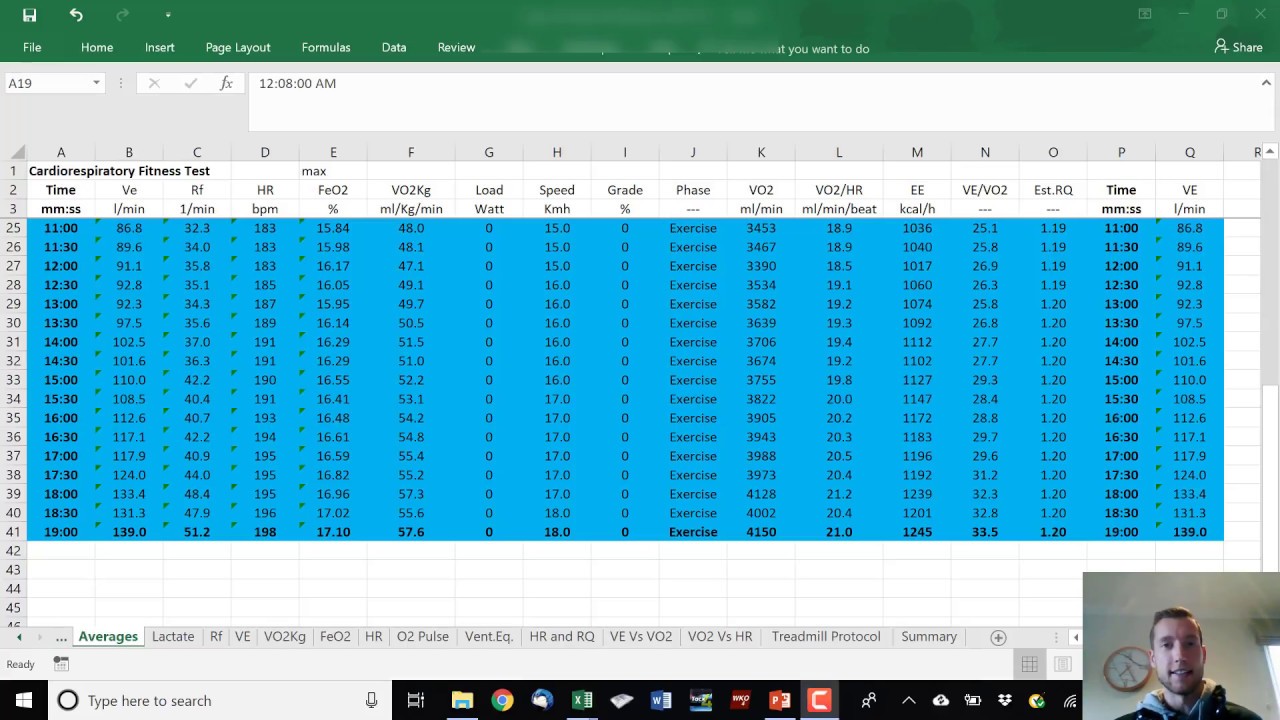Click the Est.RQ header cell

pyautogui.click(x=1053, y=190)
